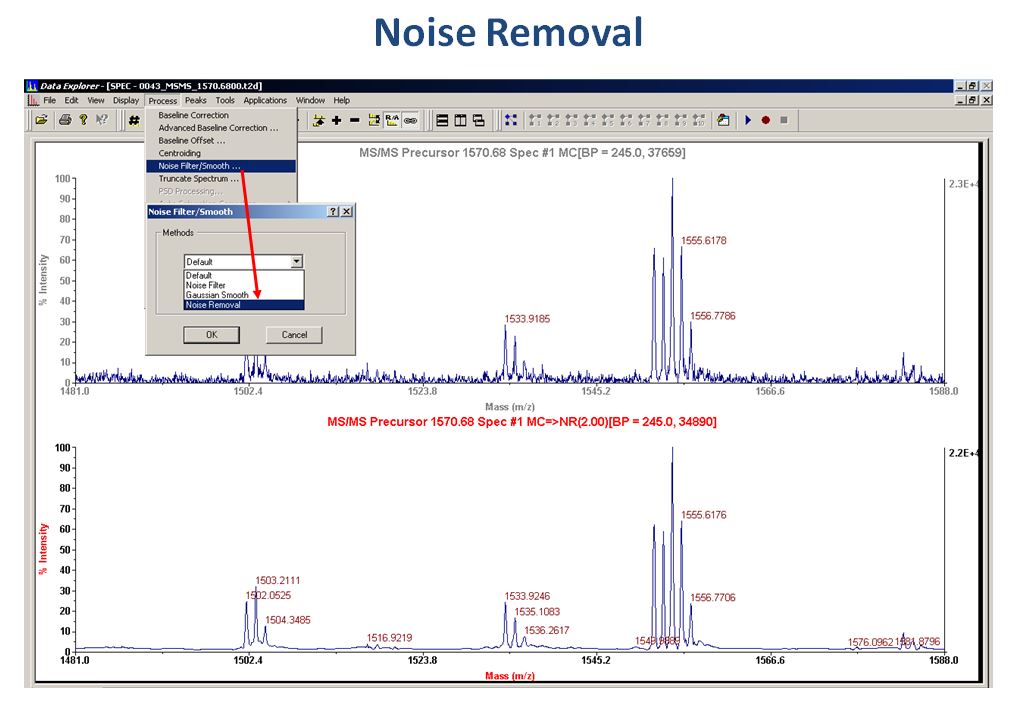Image resolution: width=1017 pixels, height=704 pixels.
Task: Click OK in Noise Filter/Smooth dialog
Action: [211, 335]
